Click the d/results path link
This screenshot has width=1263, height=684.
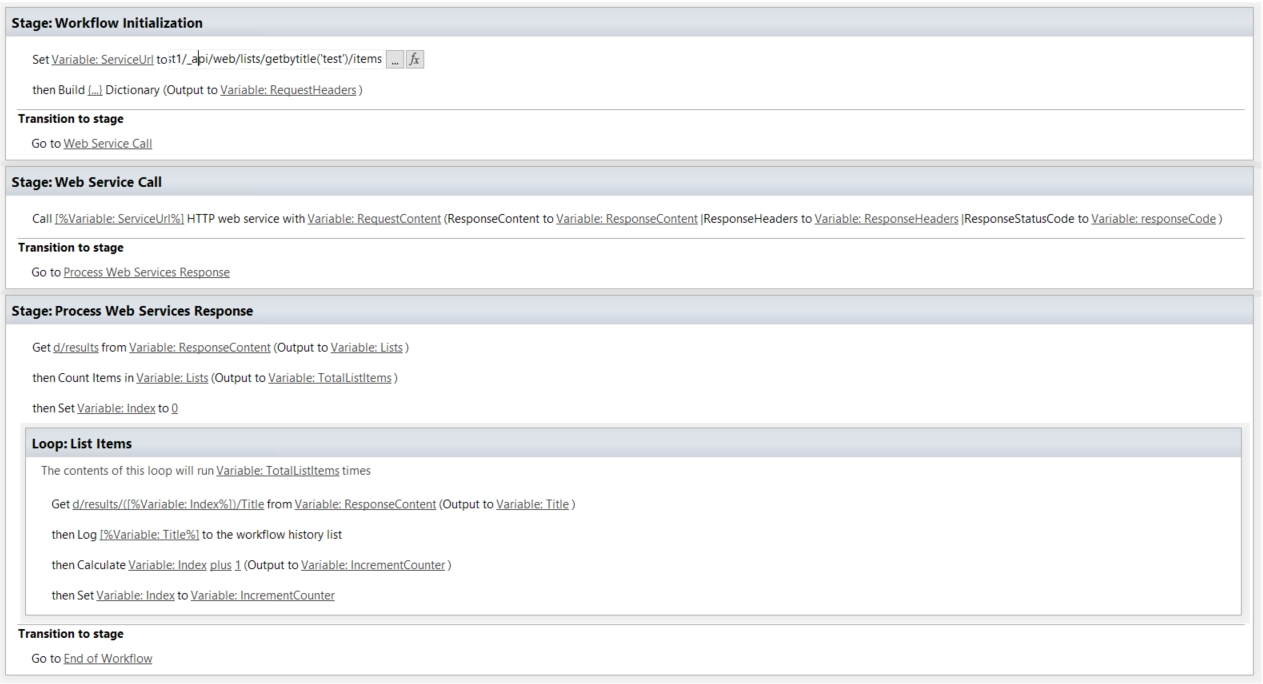click(x=76, y=348)
